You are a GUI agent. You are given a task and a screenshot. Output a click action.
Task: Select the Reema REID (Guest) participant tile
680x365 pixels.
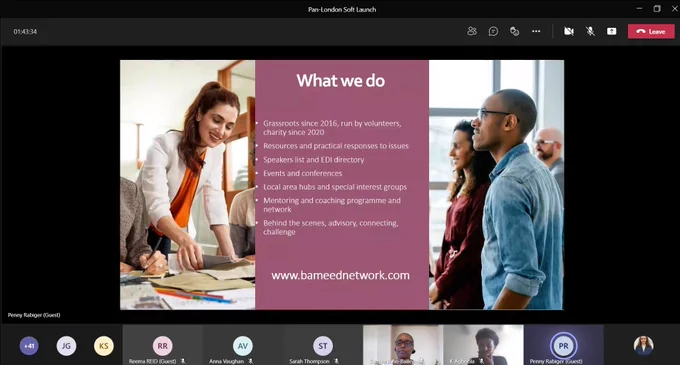point(163,345)
